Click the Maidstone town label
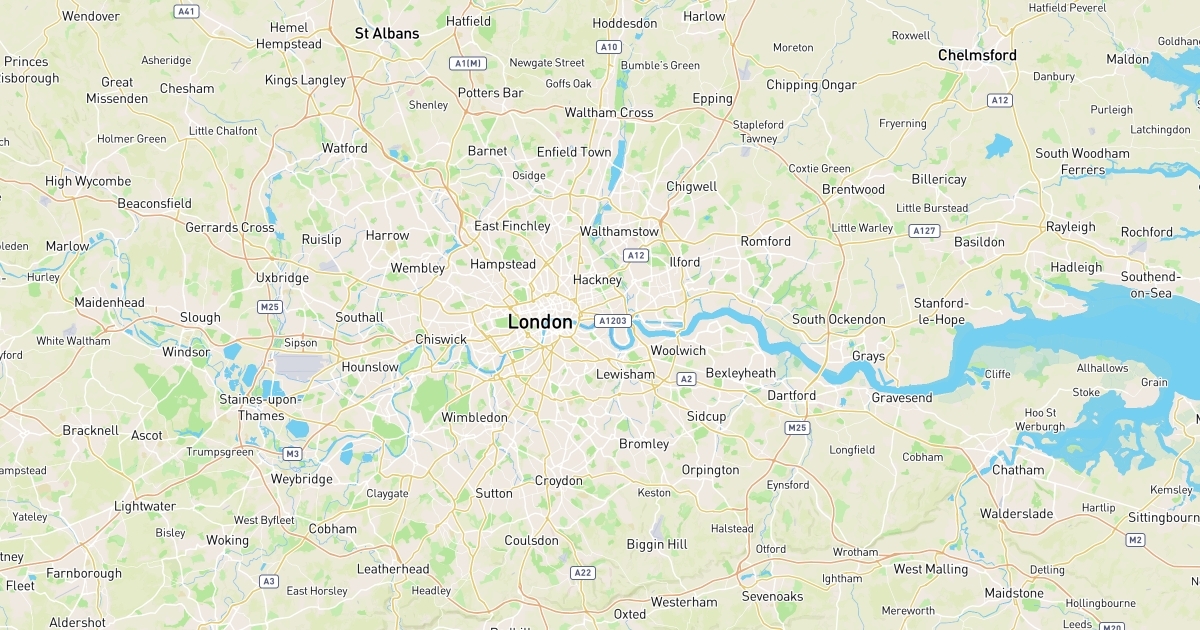 point(1015,593)
